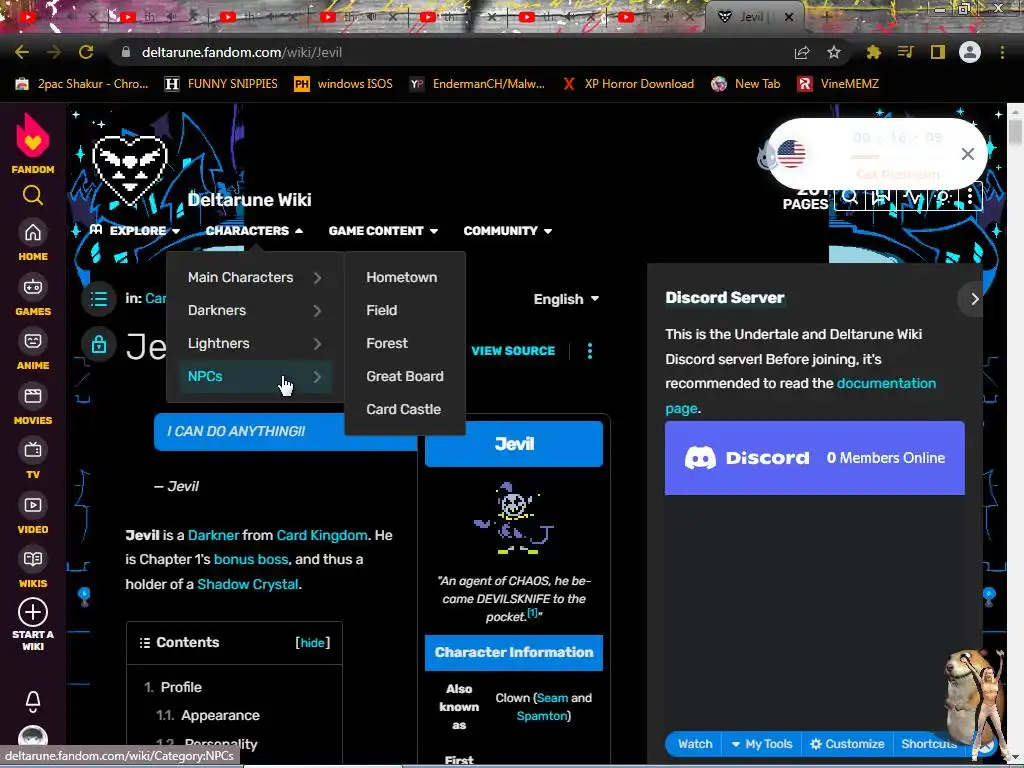Reload the page with refresh icon

coord(86,52)
